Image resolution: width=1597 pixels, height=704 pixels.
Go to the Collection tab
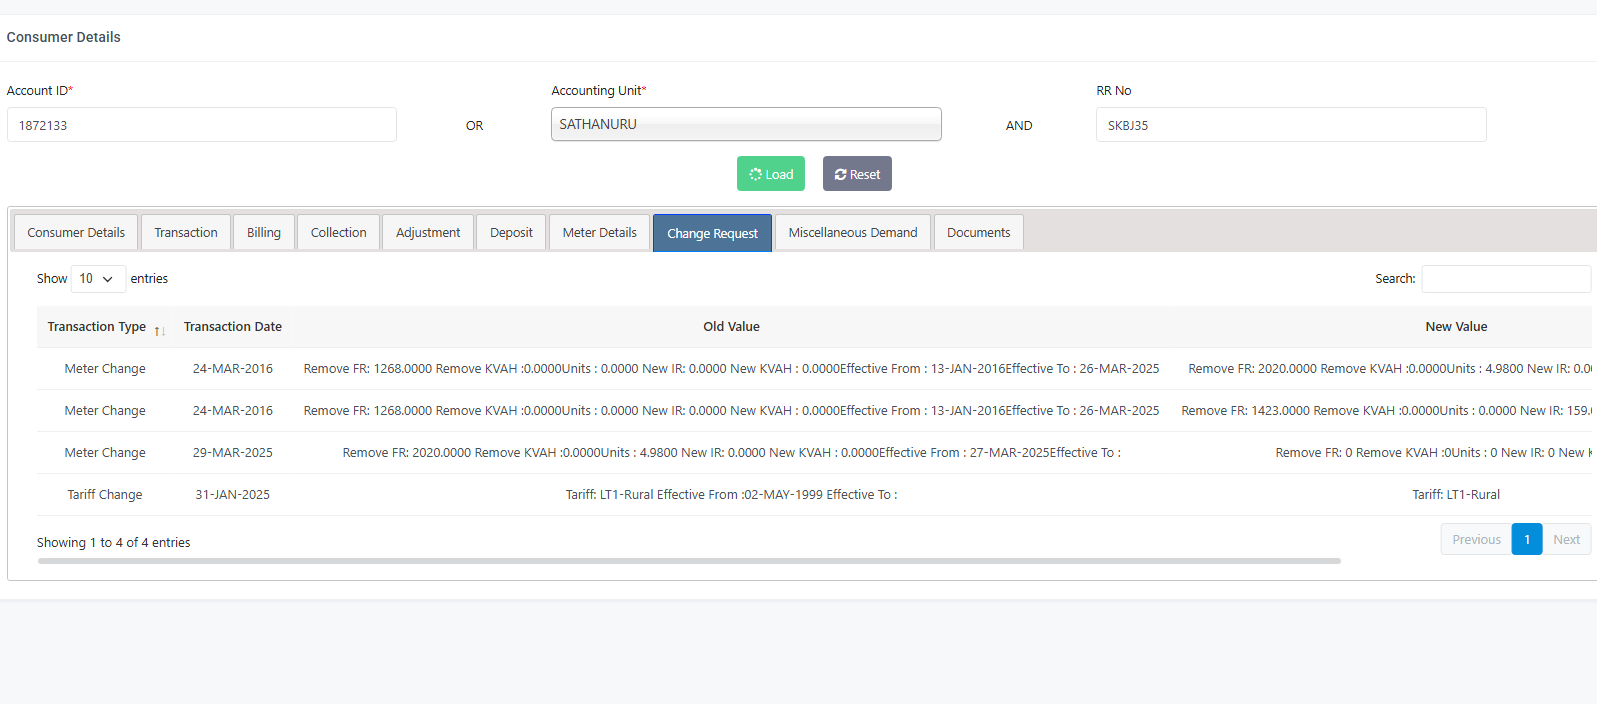pyautogui.click(x=339, y=232)
